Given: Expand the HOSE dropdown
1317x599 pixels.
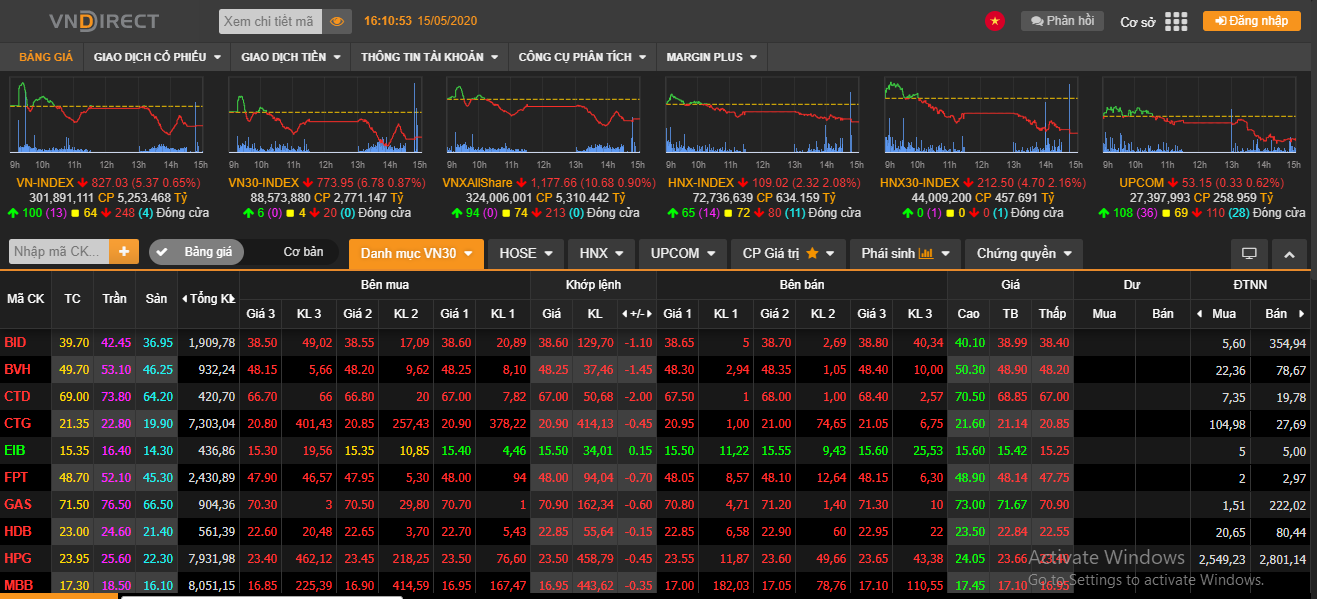Looking at the screenshot, I should click(525, 253).
